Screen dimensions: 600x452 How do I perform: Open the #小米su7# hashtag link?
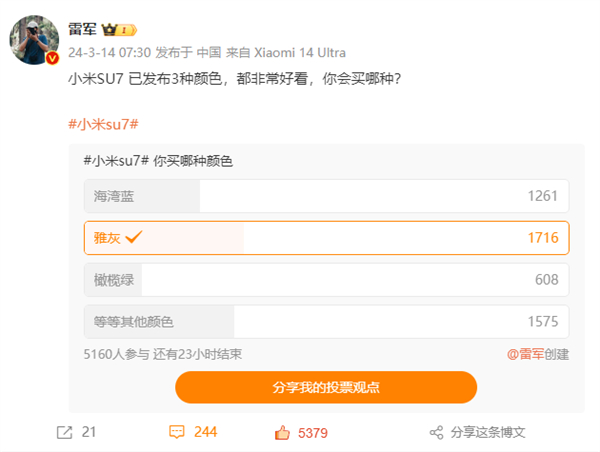tap(101, 123)
